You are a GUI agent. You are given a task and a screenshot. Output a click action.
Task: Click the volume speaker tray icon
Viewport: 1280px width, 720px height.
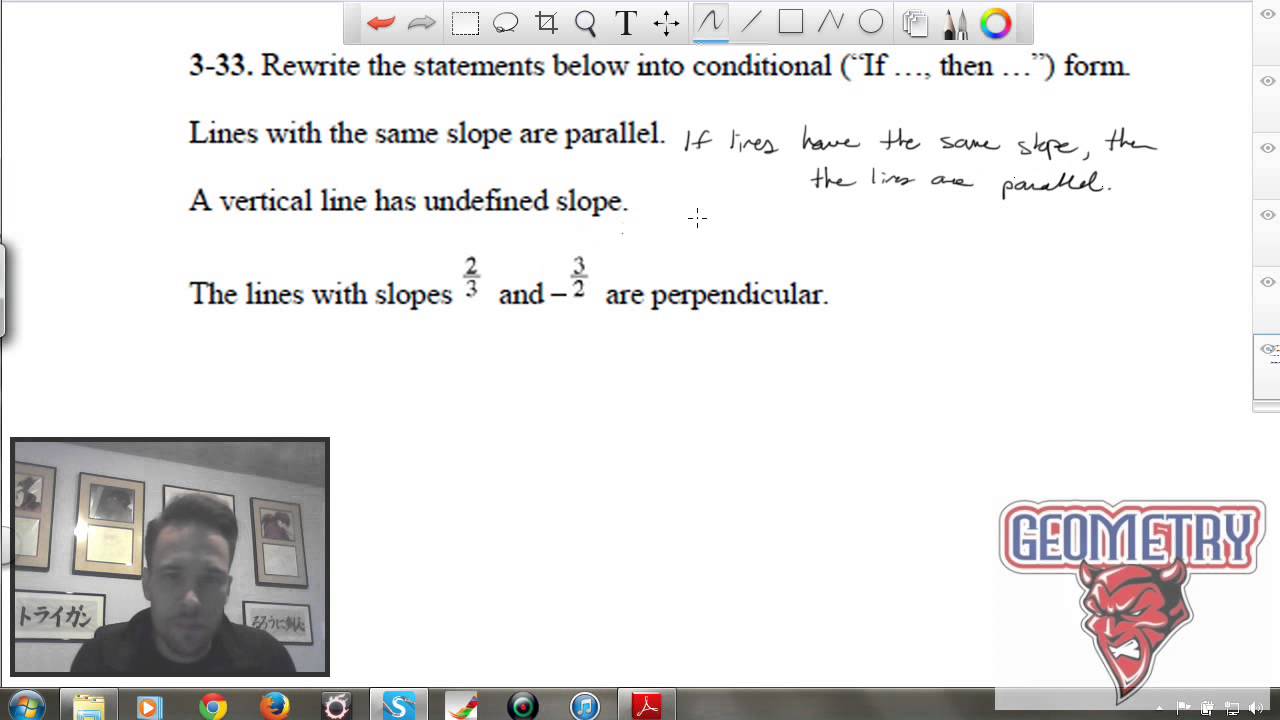[1254, 708]
